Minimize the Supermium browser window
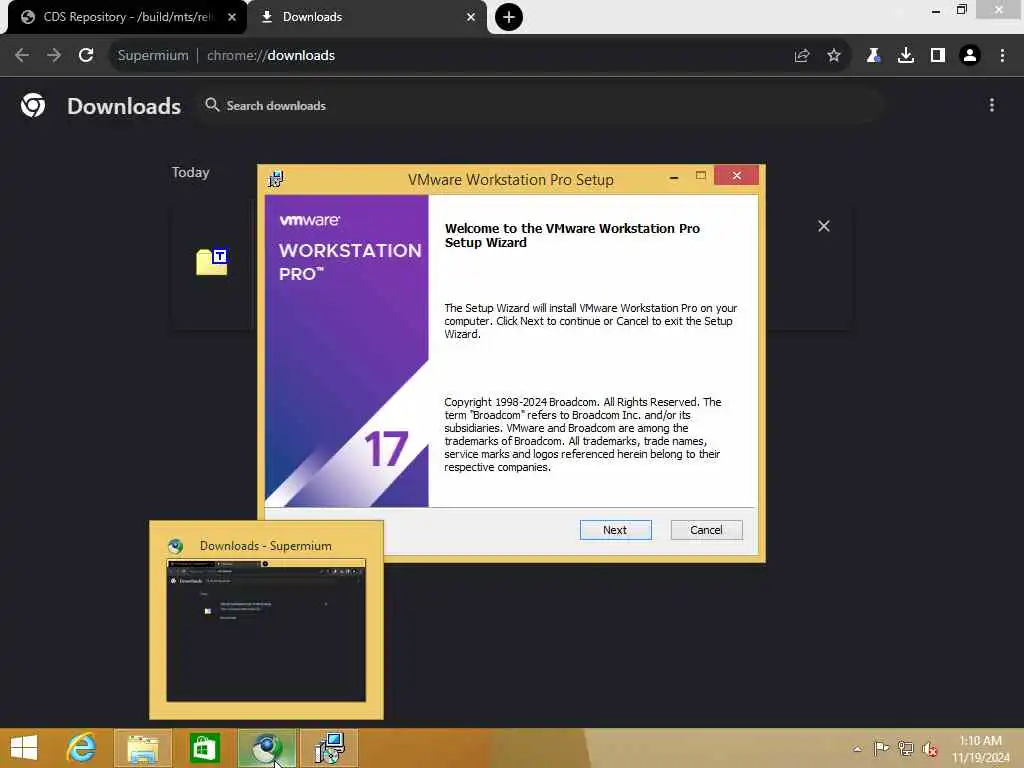Screen dimensions: 1024x768 coord(935,10)
